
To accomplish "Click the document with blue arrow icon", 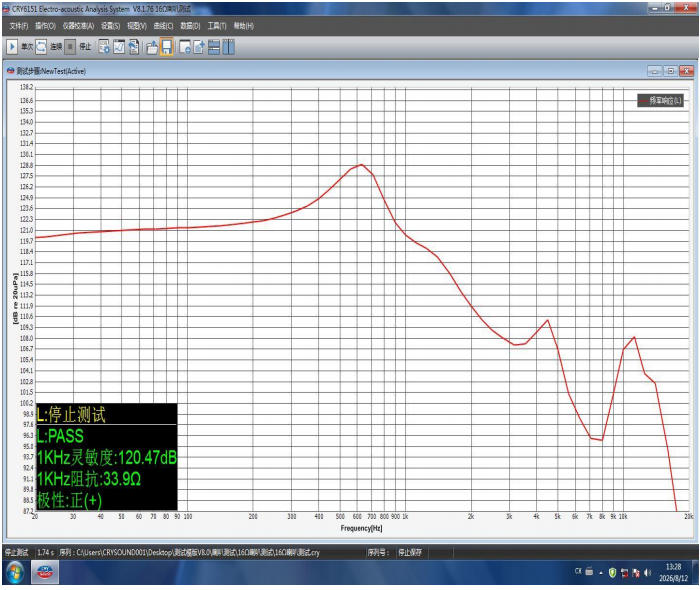I will 134,47.
